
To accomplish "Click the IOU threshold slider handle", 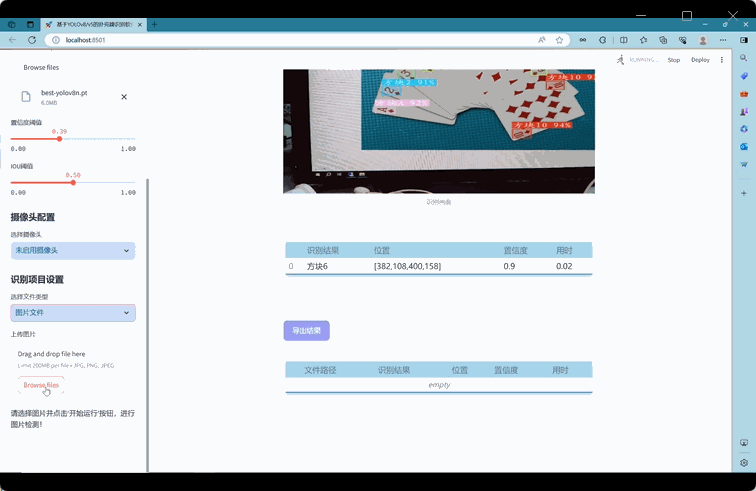I will coord(73,182).
